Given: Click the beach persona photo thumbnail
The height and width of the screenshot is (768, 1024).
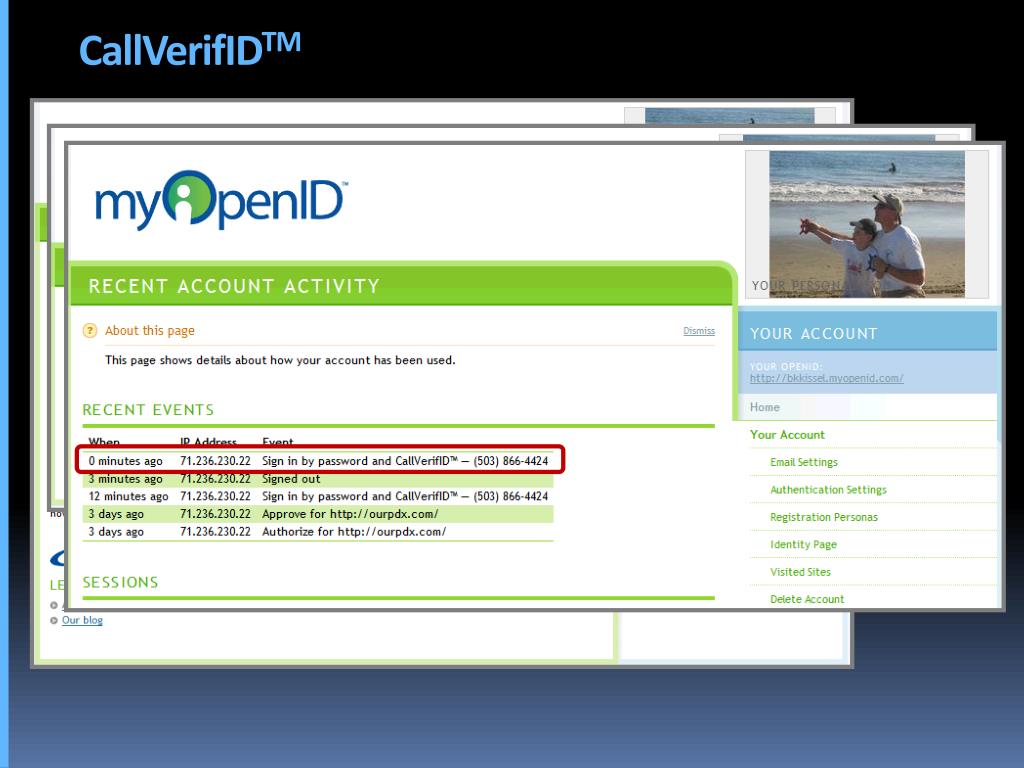Looking at the screenshot, I should point(867,224).
